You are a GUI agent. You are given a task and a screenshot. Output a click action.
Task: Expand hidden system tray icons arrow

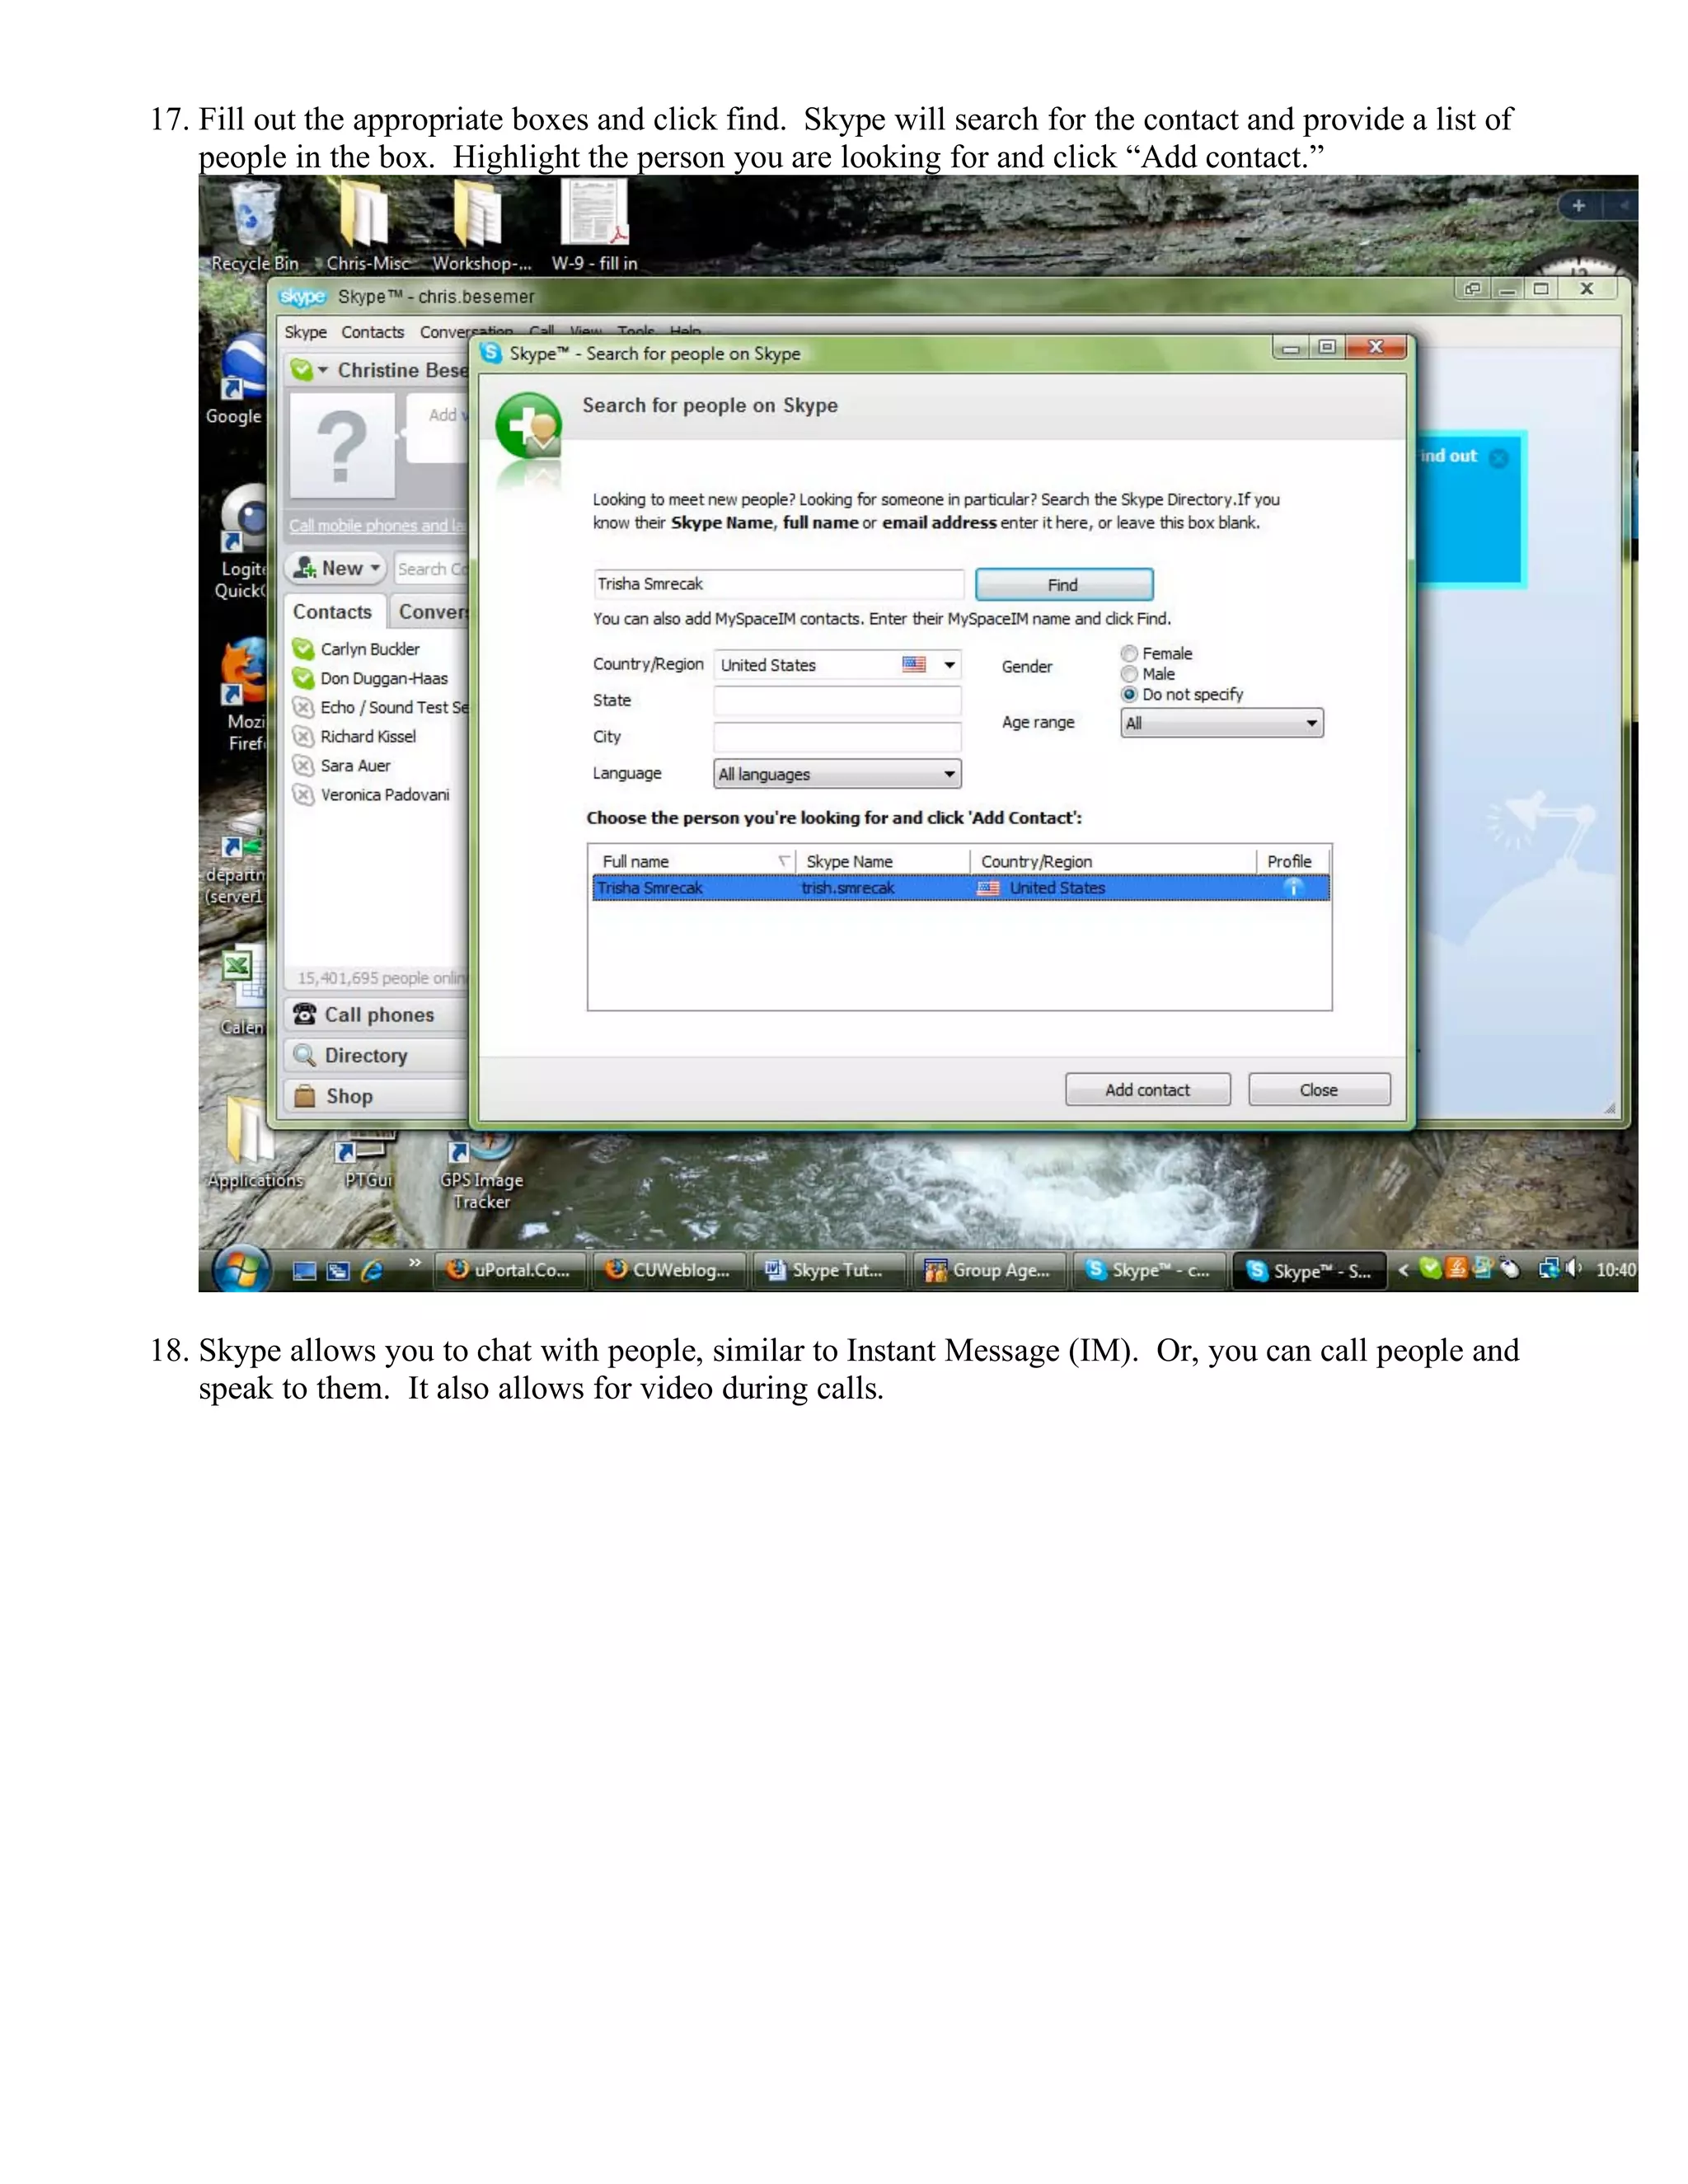click(1402, 1270)
